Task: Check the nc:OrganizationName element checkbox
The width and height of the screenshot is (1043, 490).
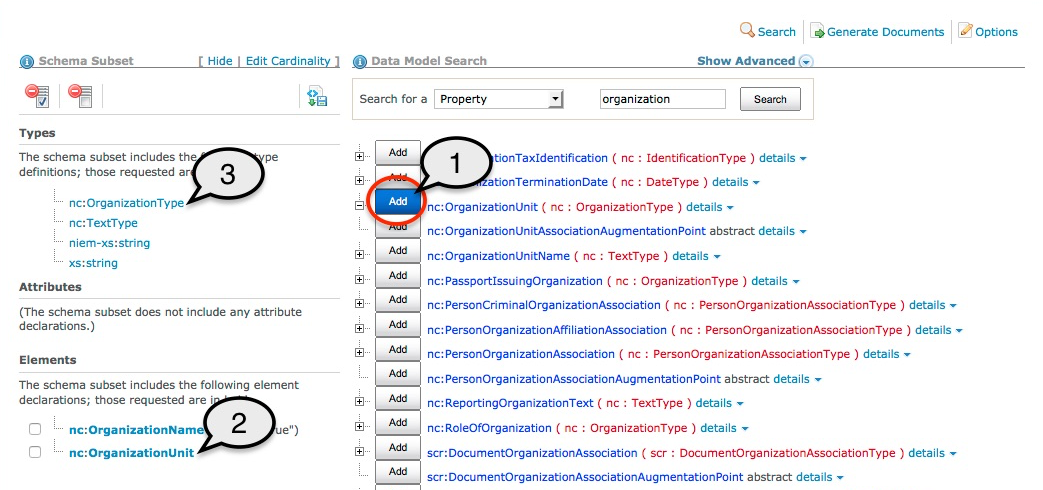Action: (36, 429)
